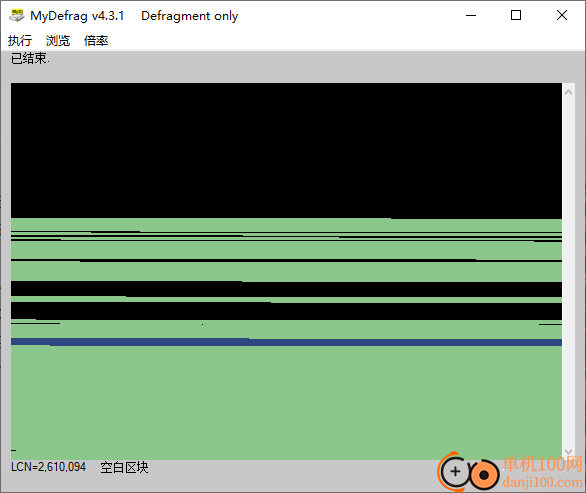
Task: Click the danji100.com watermark link
Action: pos(543,482)
